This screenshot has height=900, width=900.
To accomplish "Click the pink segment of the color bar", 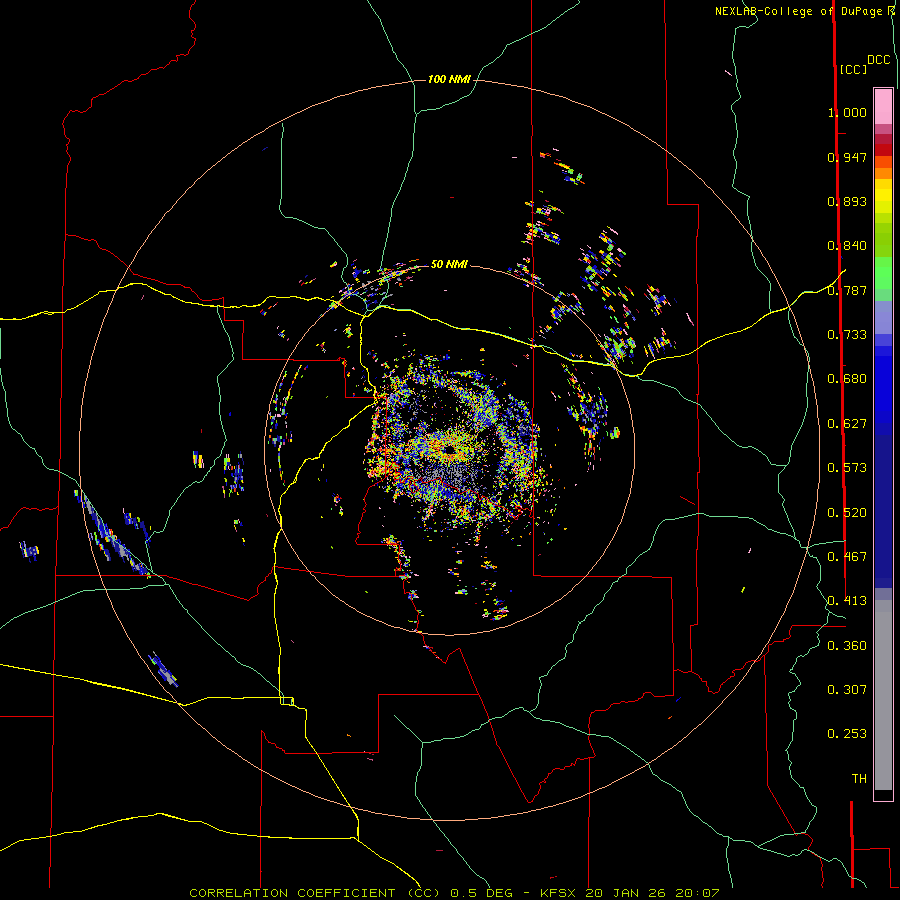I will click(x=883, y=106).
